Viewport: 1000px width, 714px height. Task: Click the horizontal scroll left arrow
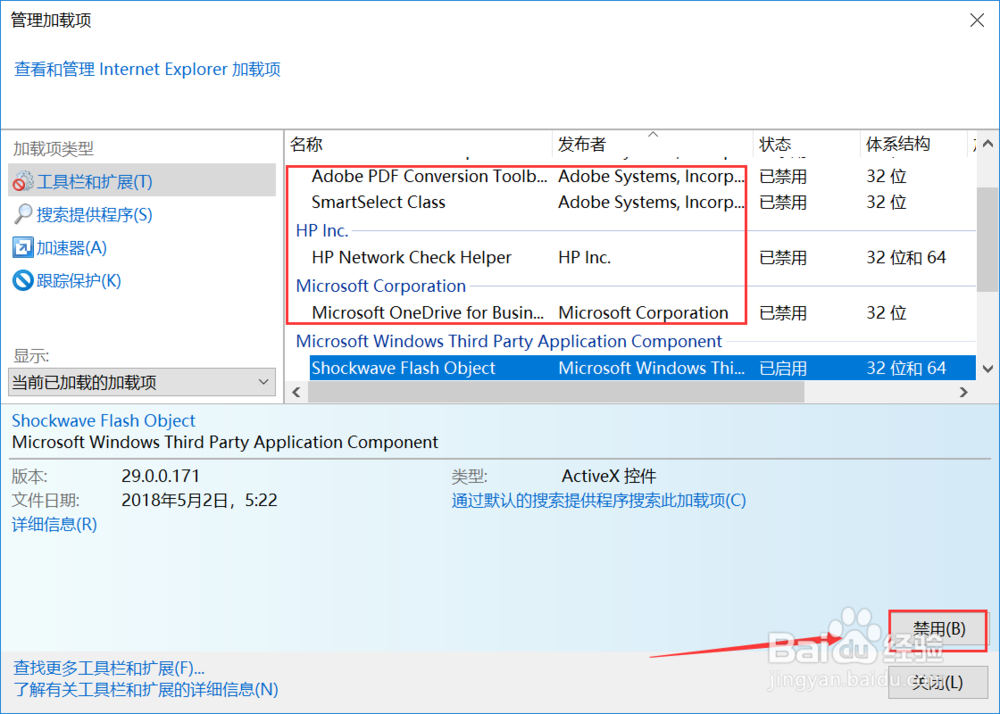tap(297, 392)
